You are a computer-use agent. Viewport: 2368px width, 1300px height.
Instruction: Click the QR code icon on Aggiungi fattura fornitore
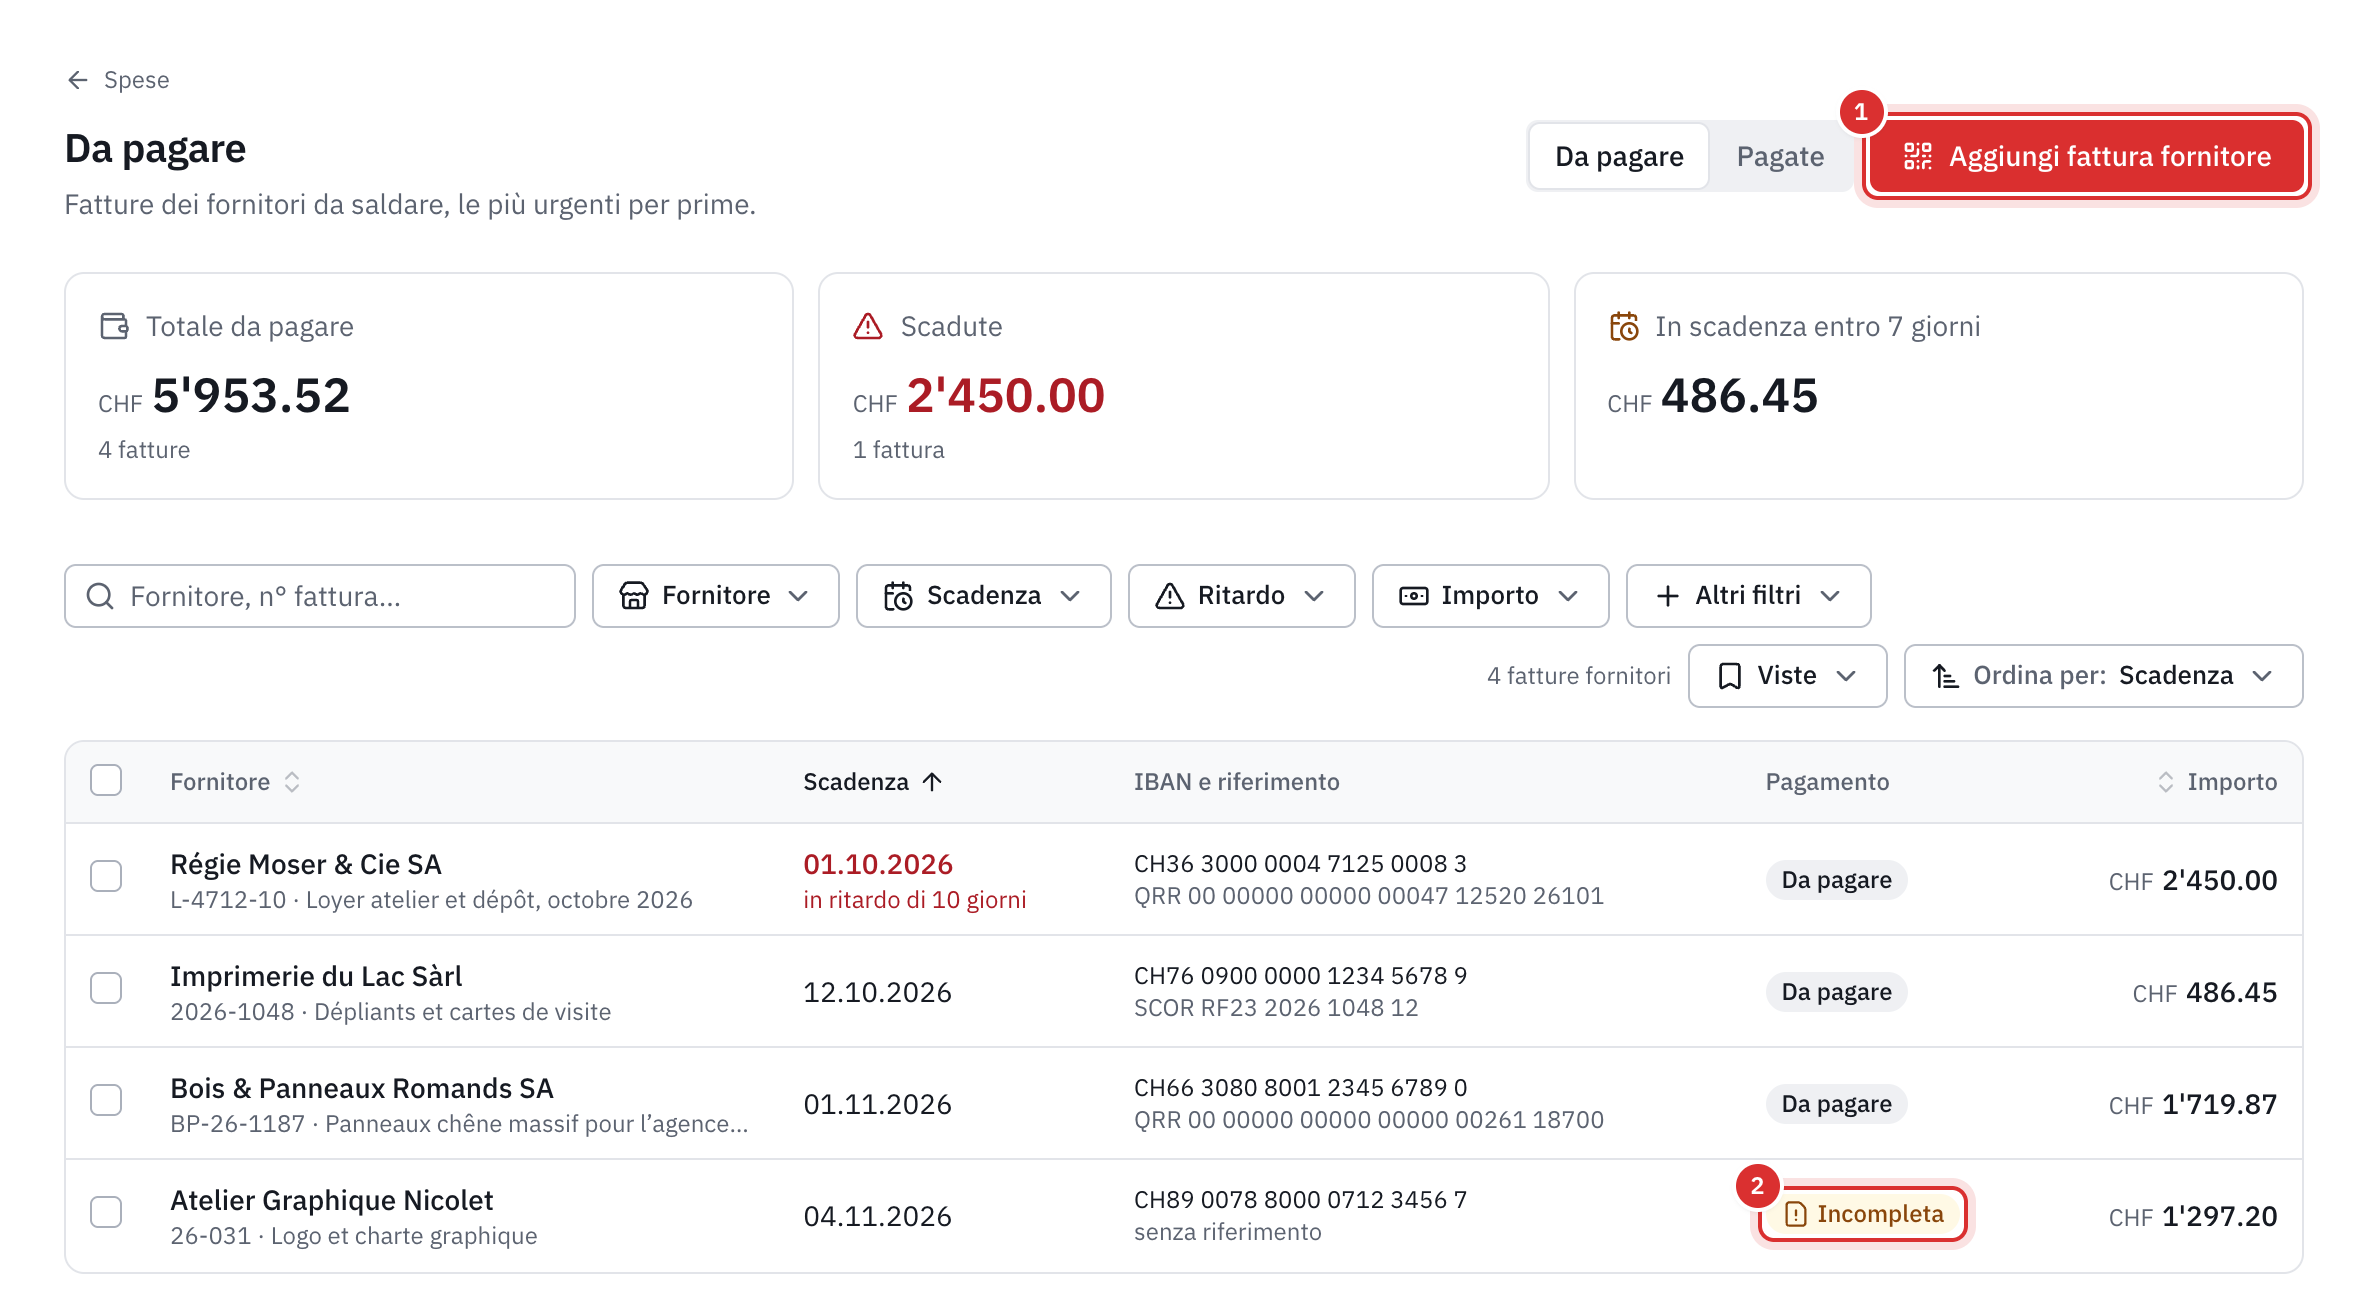(x=1917, y=156)
